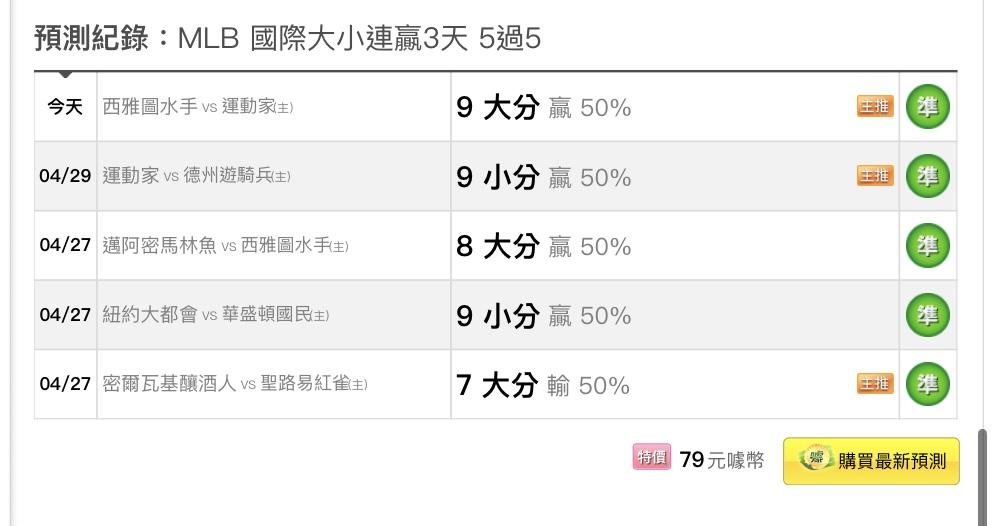Open the 密爾瓦基釀酒人 vs 聖路易紅雀 matchup
Image resolution: width=996 pixels, height=526 pixels.
point(235,384)
